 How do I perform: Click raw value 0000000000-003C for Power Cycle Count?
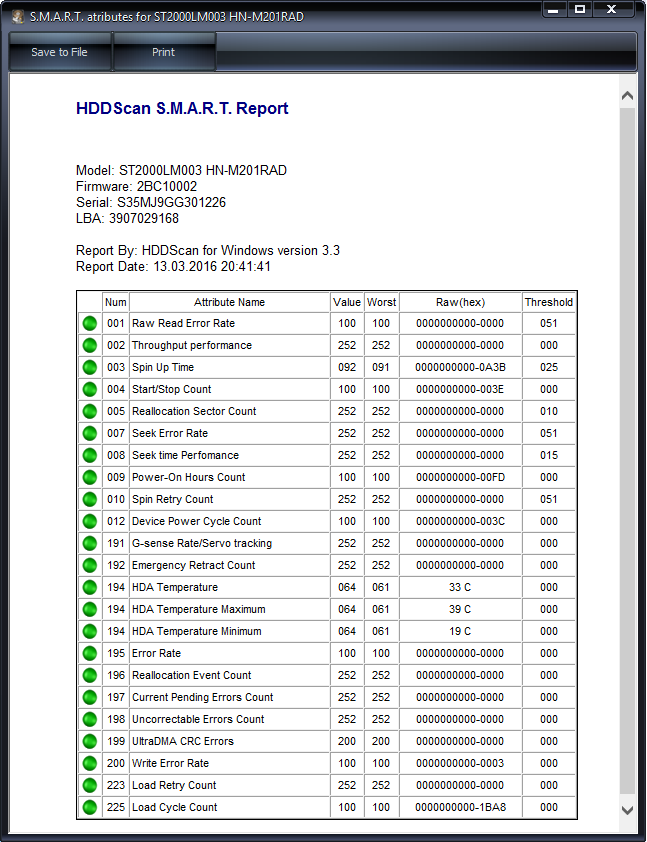tap(460, 521)
